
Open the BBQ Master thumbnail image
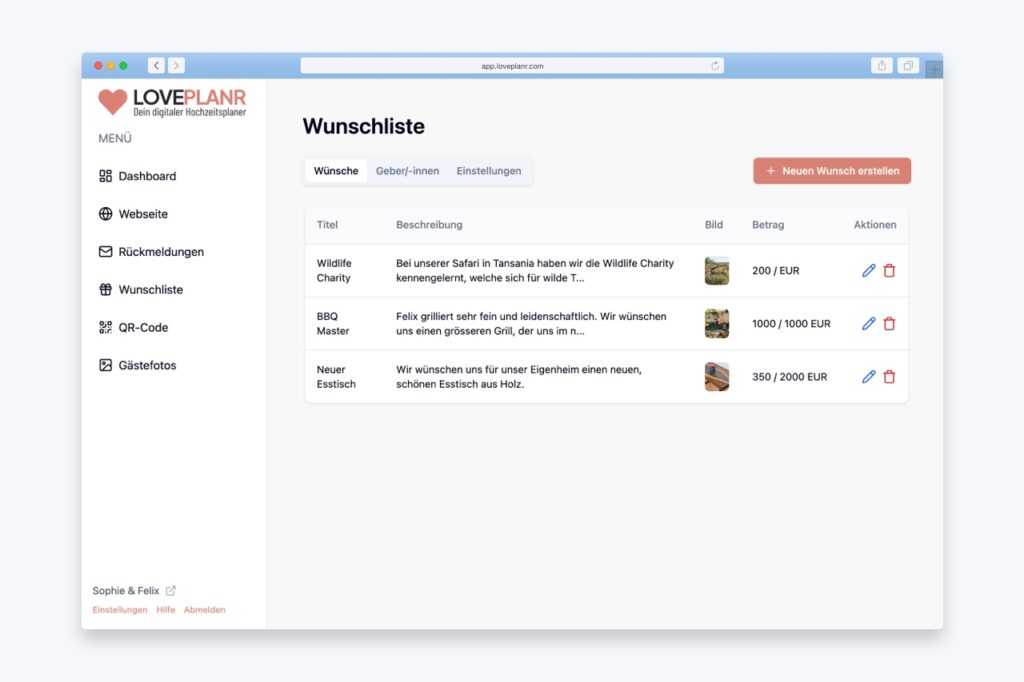click(716, 324)
